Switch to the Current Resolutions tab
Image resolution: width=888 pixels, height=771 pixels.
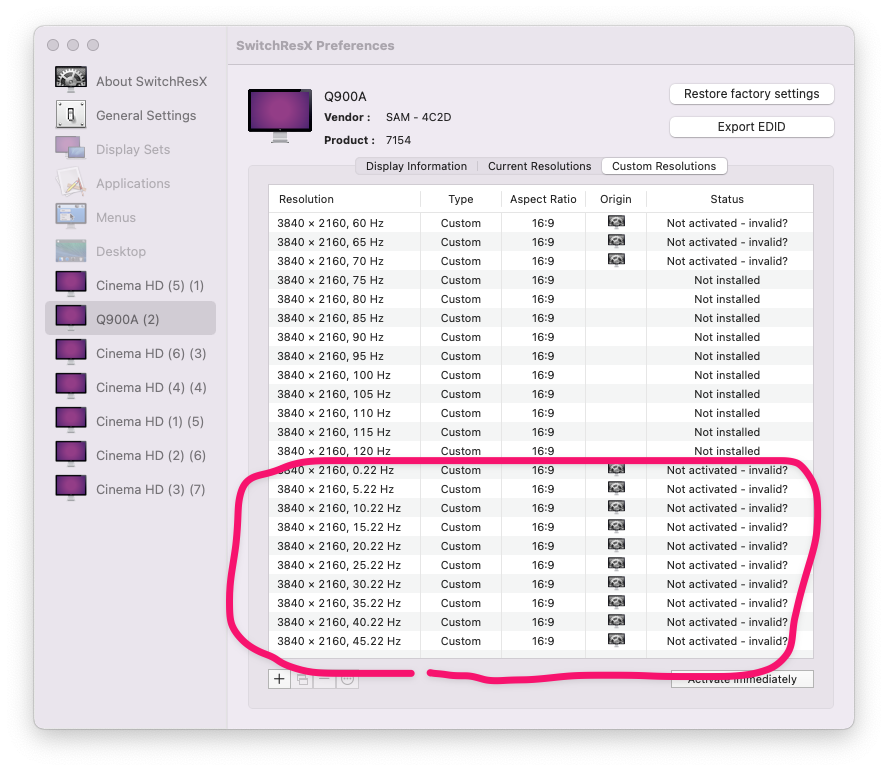pyautogui.click(x=539, y=166)
